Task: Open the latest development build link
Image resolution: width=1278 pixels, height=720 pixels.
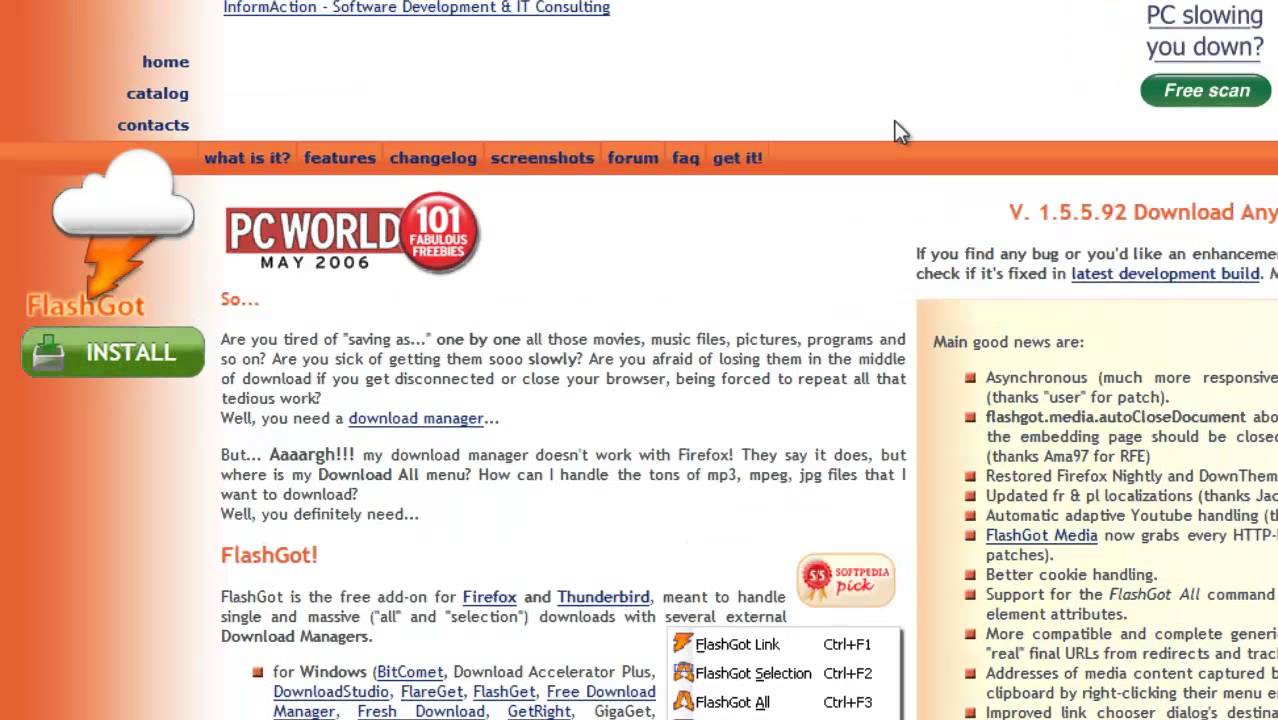Action: click(1165, 274)
